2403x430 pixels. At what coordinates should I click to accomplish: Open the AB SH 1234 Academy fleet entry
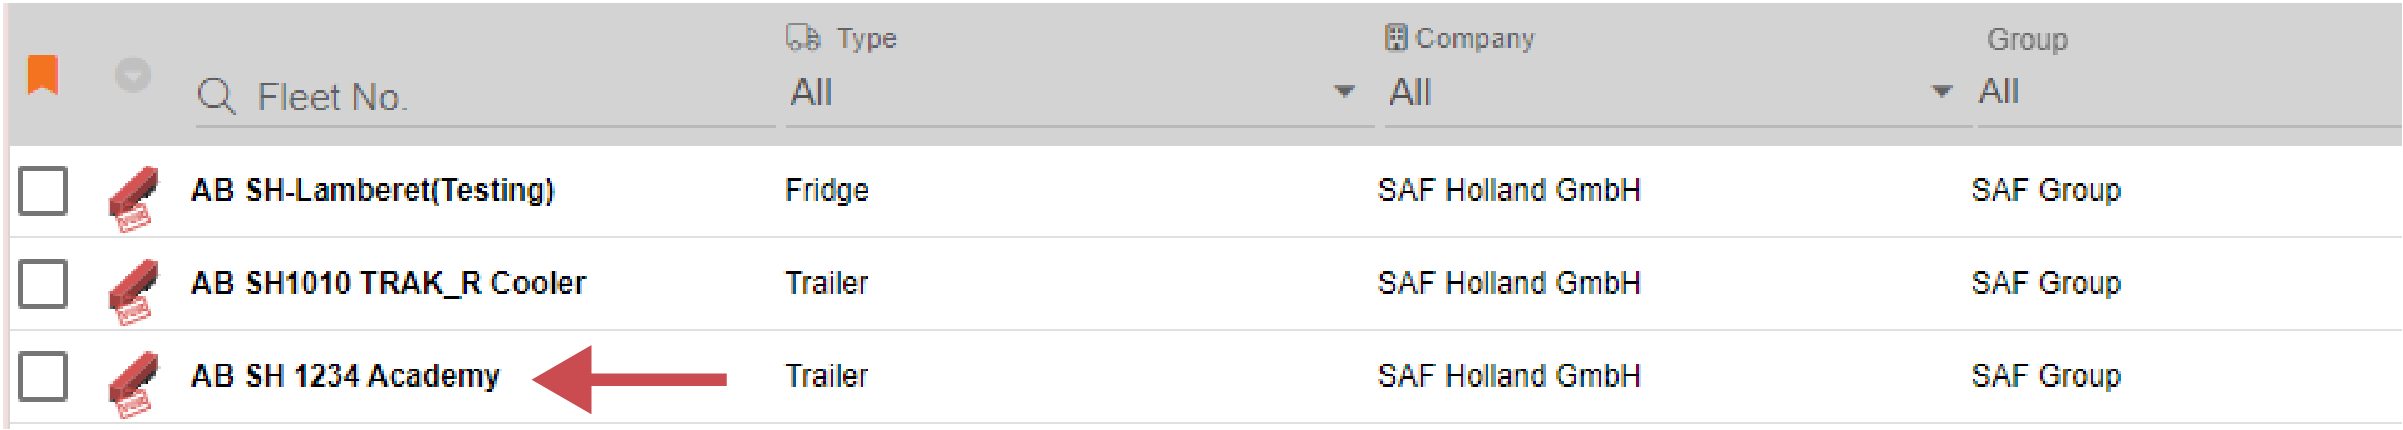(345, 376)
